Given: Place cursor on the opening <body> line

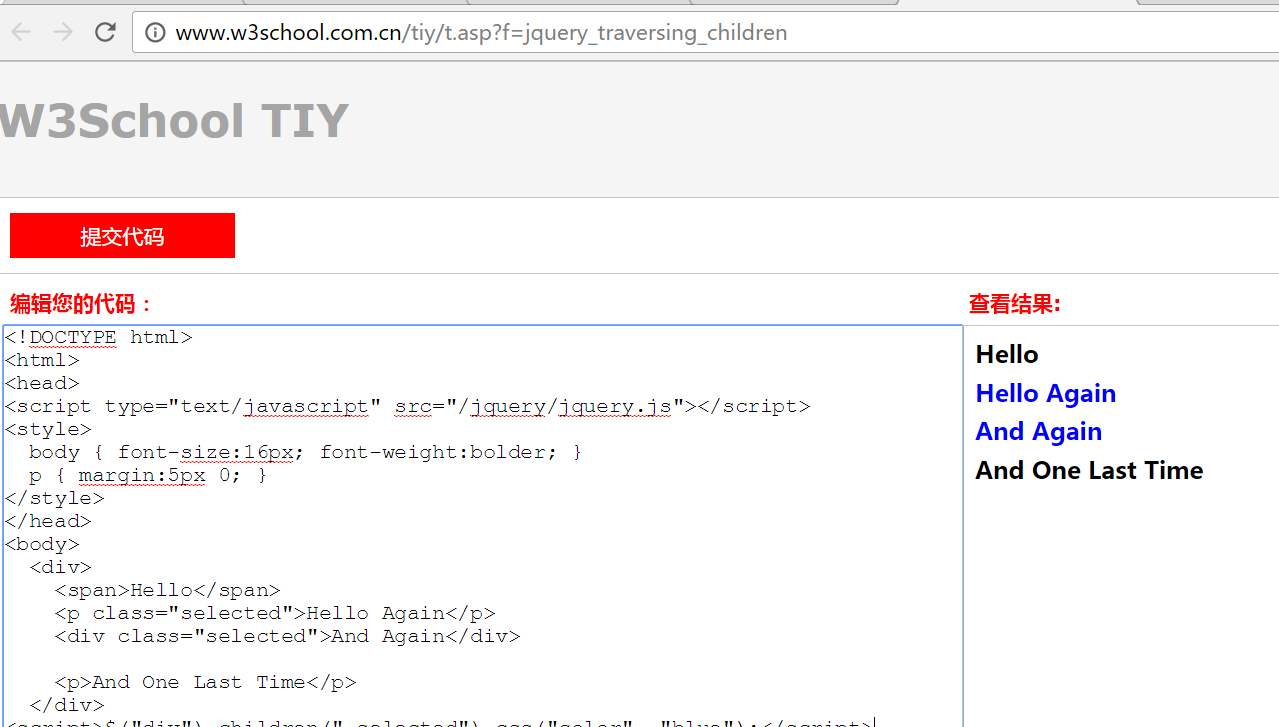Looking at the screenshot, I should click(x=42, y=544).
